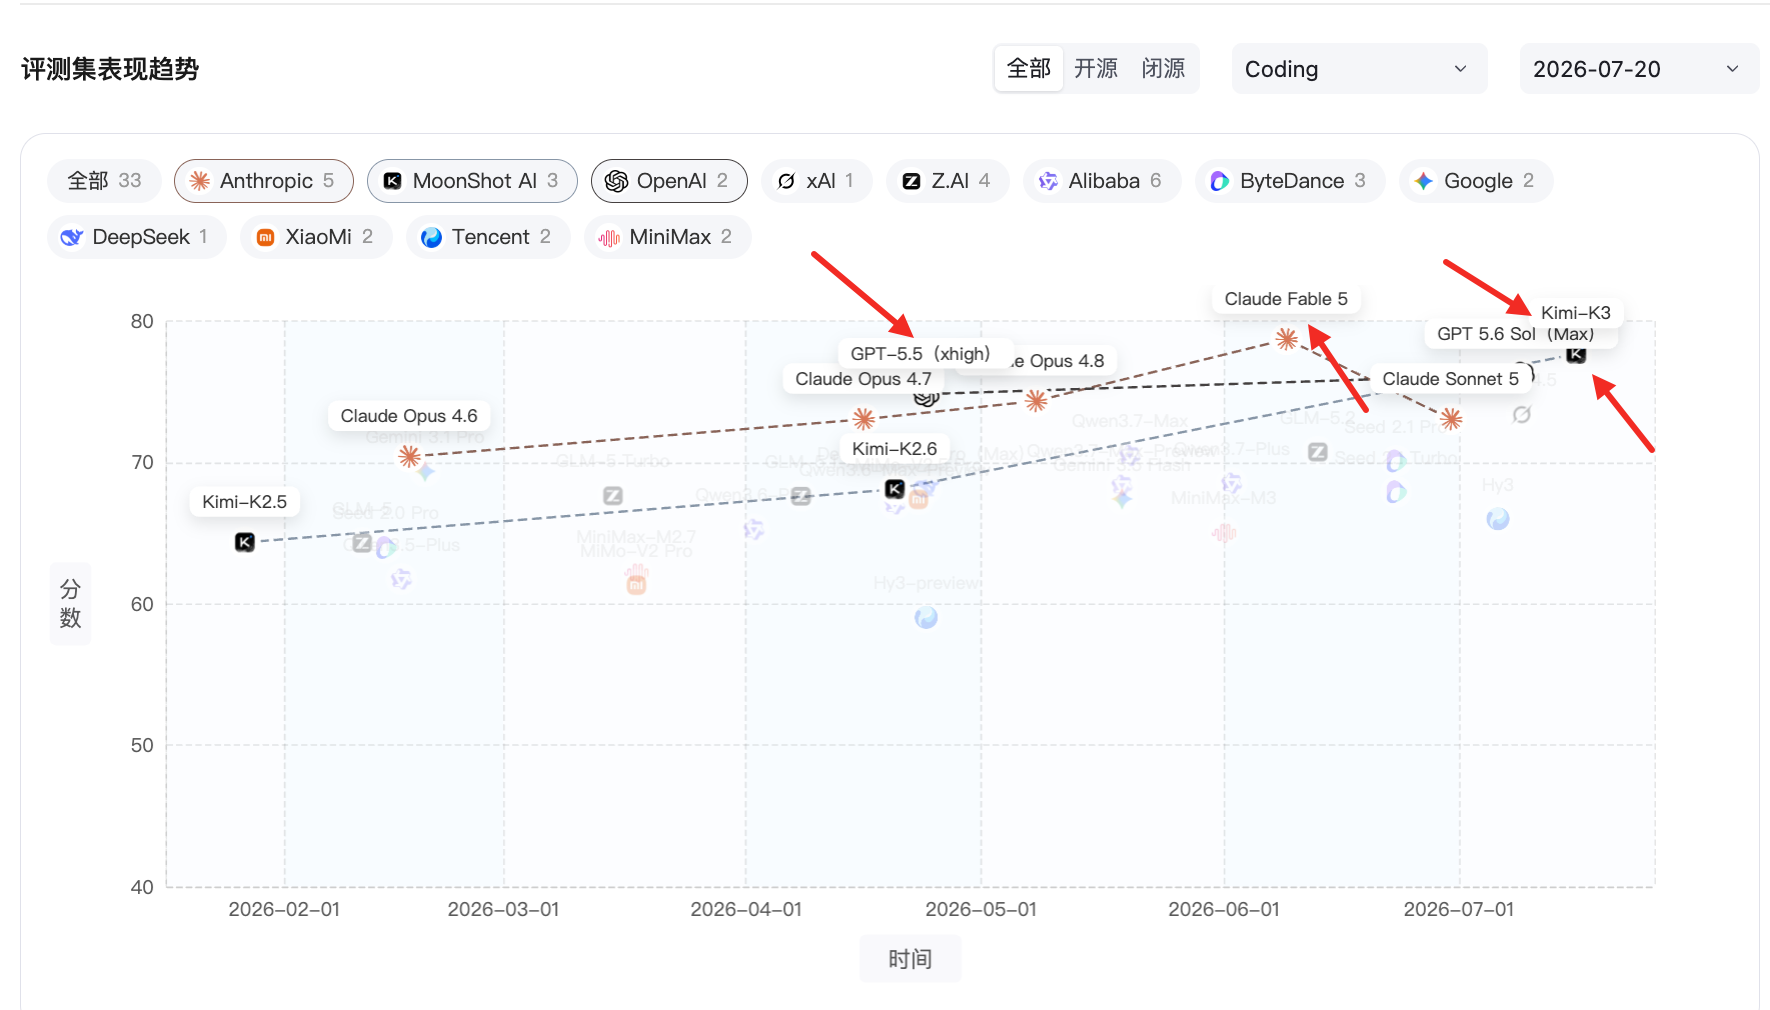The image size is (1770, 1010).
Task: Click the GPT 5.6 Sol (Max) label
Action: [1516, 334]
